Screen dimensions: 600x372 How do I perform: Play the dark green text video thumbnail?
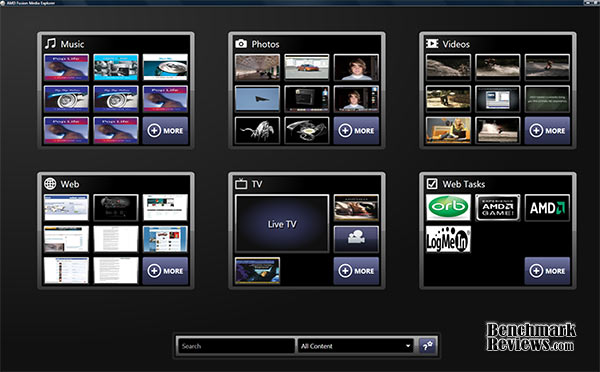(547, 99)
